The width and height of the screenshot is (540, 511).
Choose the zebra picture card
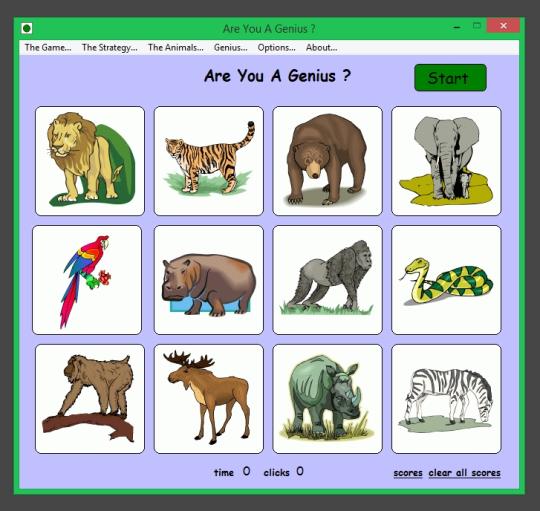[x=446, y=399]
